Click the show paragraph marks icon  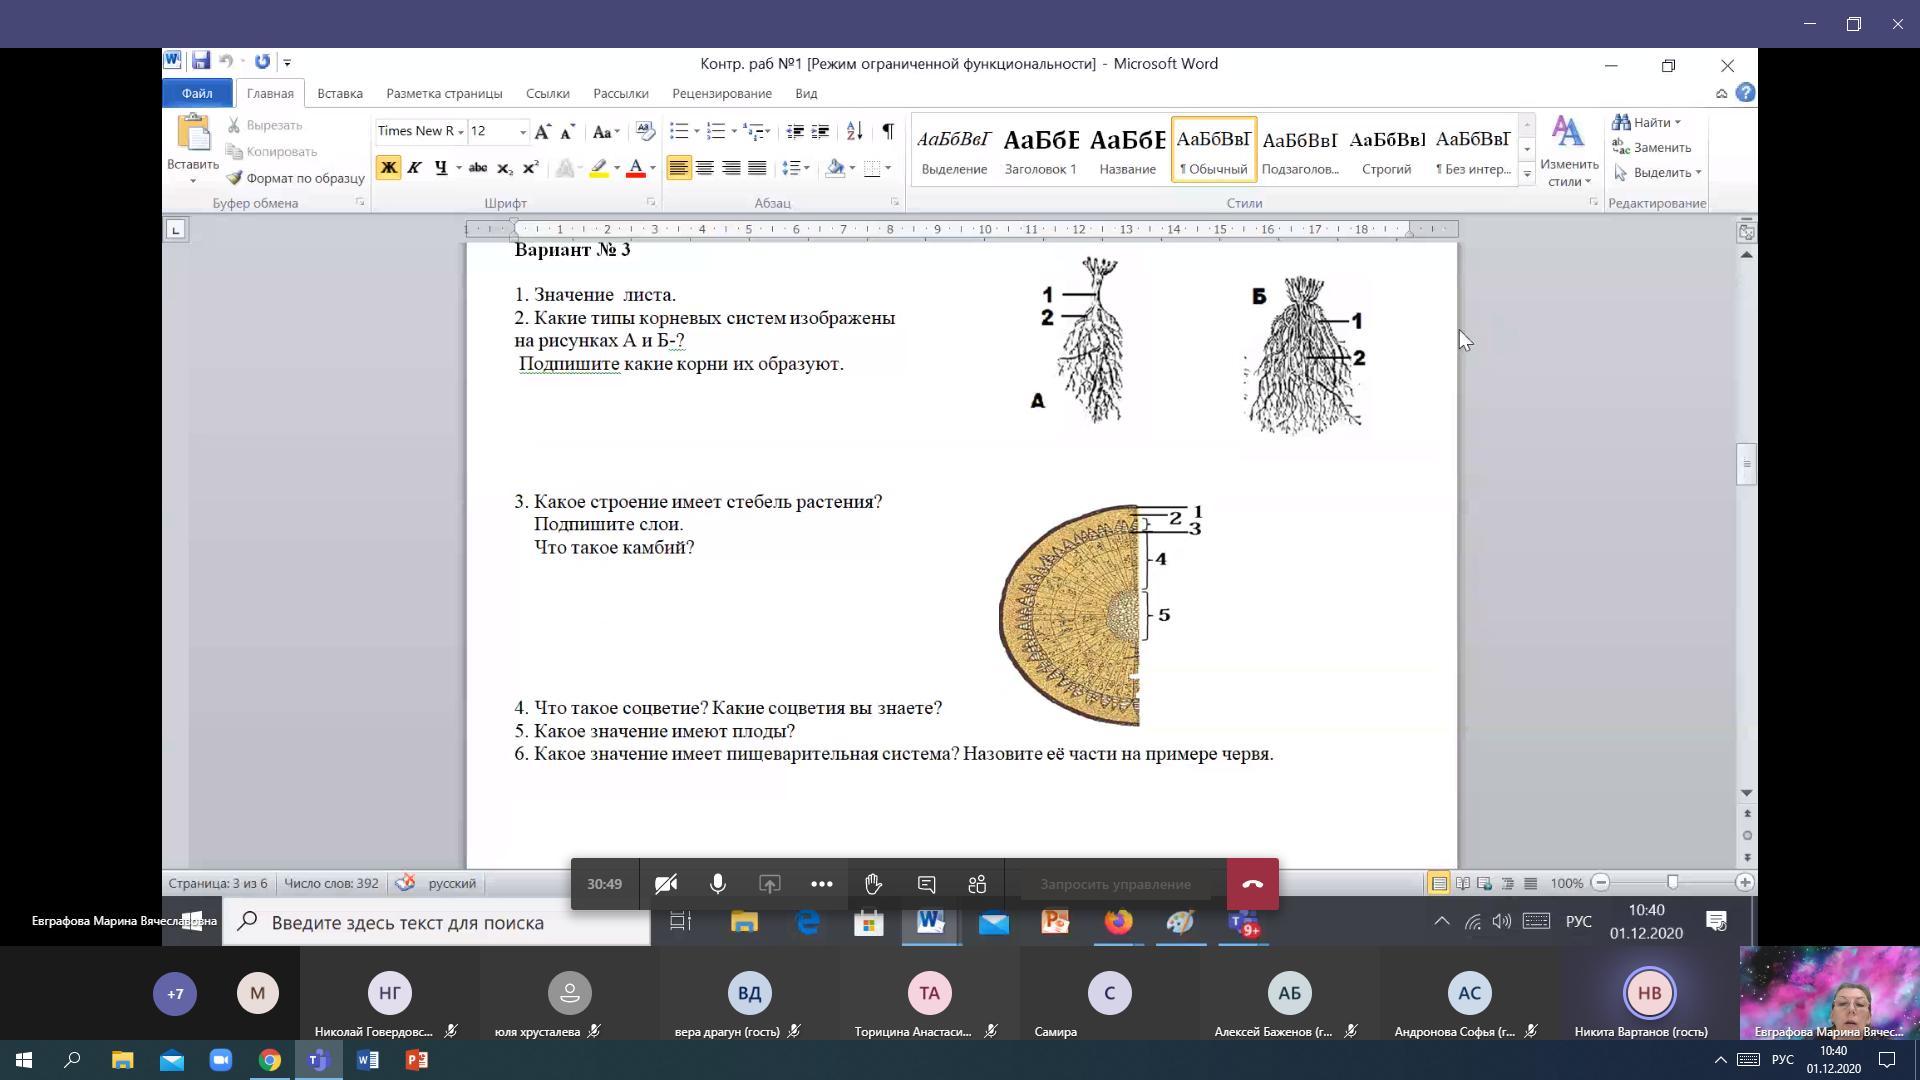click(x=888, y=131)
